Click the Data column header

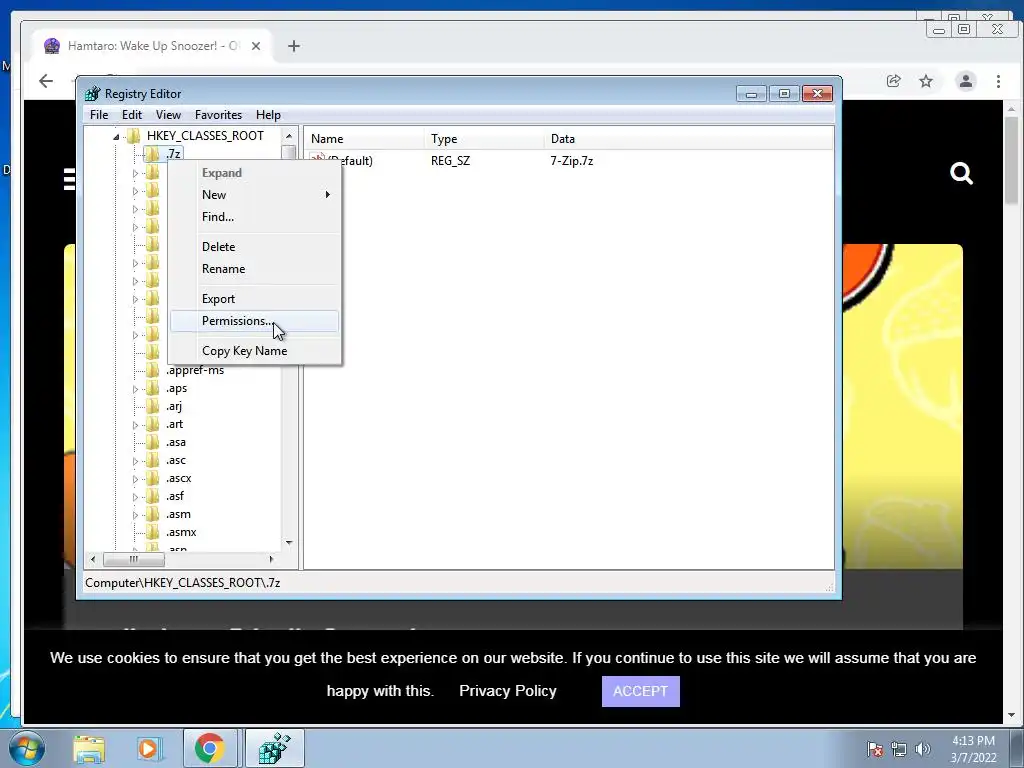(x=688, y=139)
